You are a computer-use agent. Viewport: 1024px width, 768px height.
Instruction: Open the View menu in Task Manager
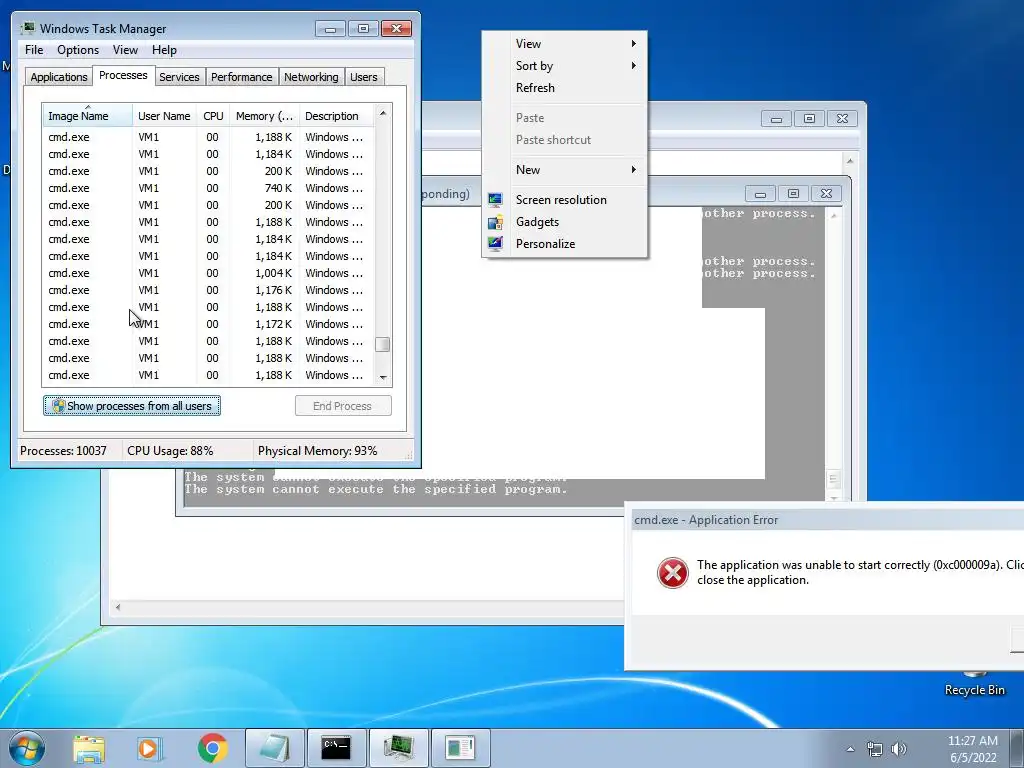coord(125,50)
